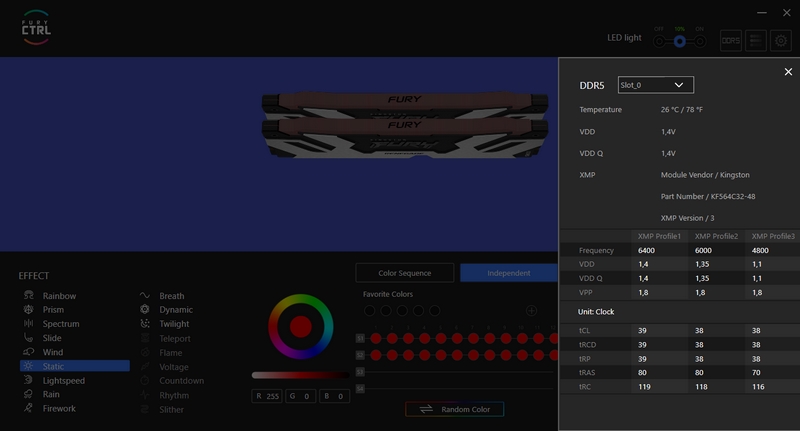Click the XMP Profile3 column header
Screen dimensions: 800x431
(773, 236)
